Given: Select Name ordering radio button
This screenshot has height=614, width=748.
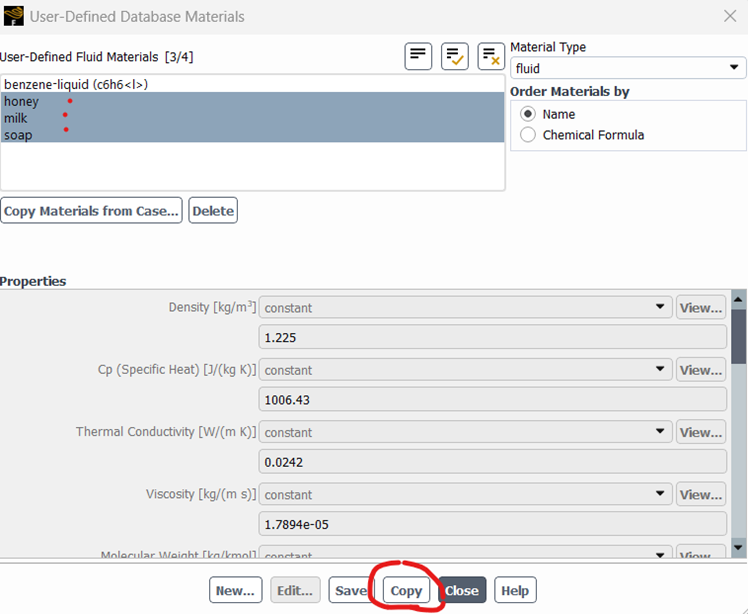Looking at the screenshot, I should tap(528, 114).
